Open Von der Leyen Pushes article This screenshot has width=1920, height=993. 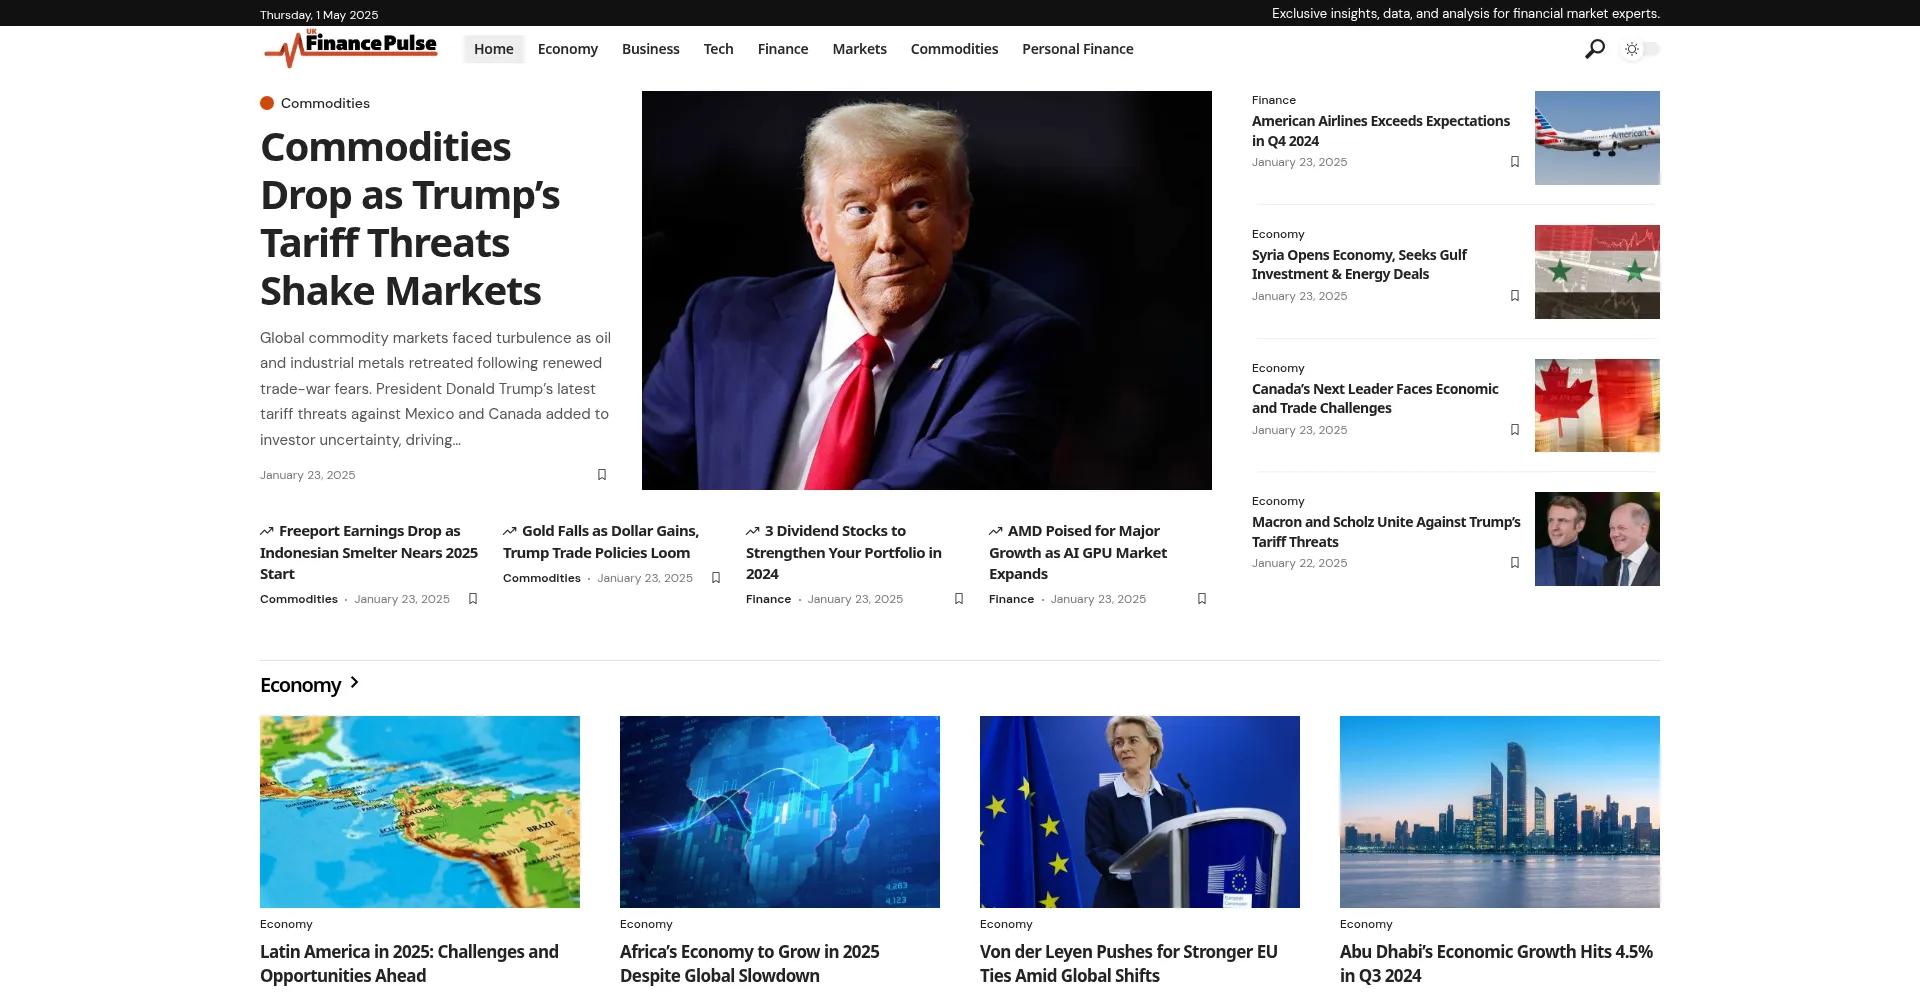1129,964
